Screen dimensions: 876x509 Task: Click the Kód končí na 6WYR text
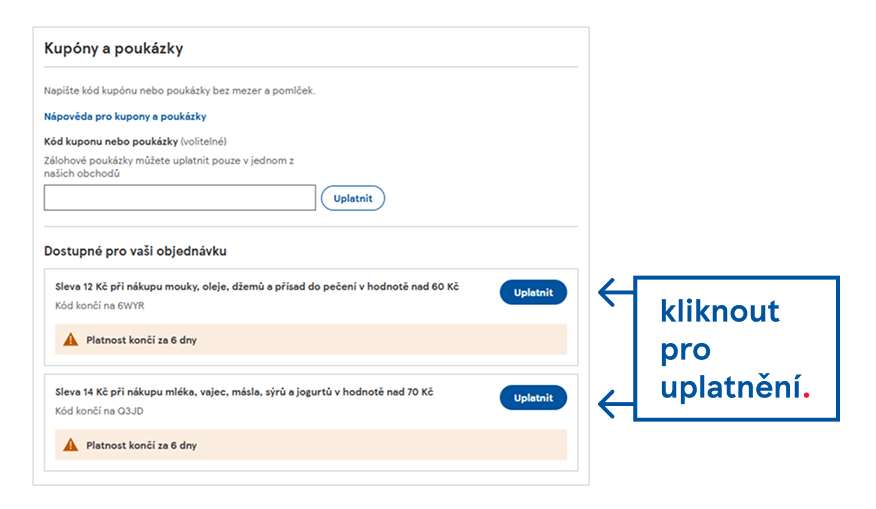99,306
